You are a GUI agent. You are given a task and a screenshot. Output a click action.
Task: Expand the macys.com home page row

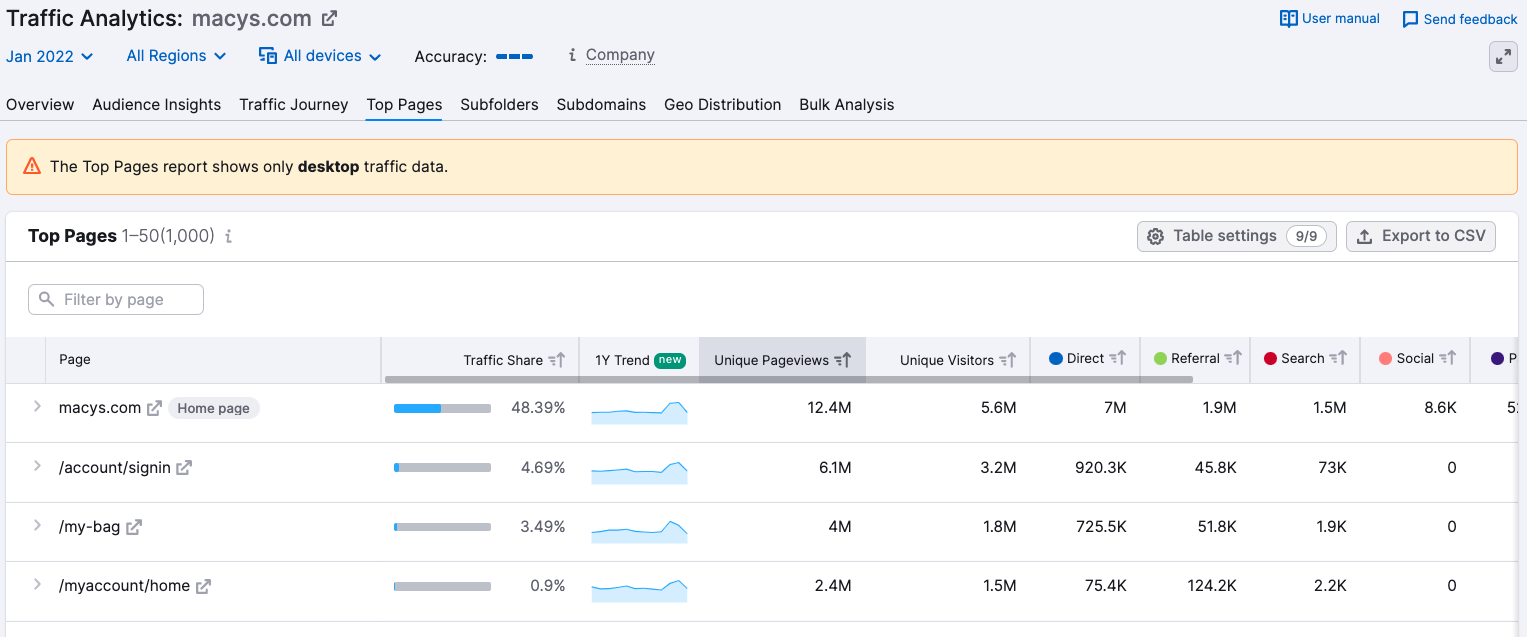coord(37,407)
